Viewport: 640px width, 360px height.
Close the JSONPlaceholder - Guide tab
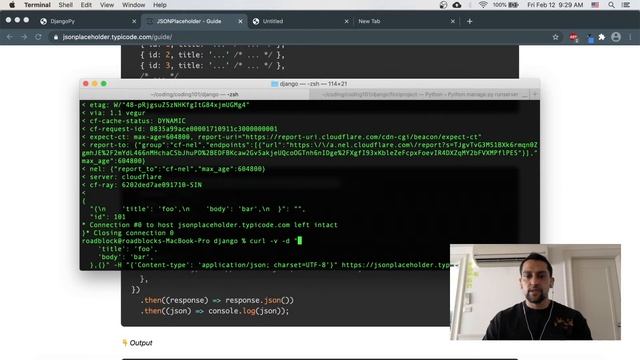click(240, 21)
